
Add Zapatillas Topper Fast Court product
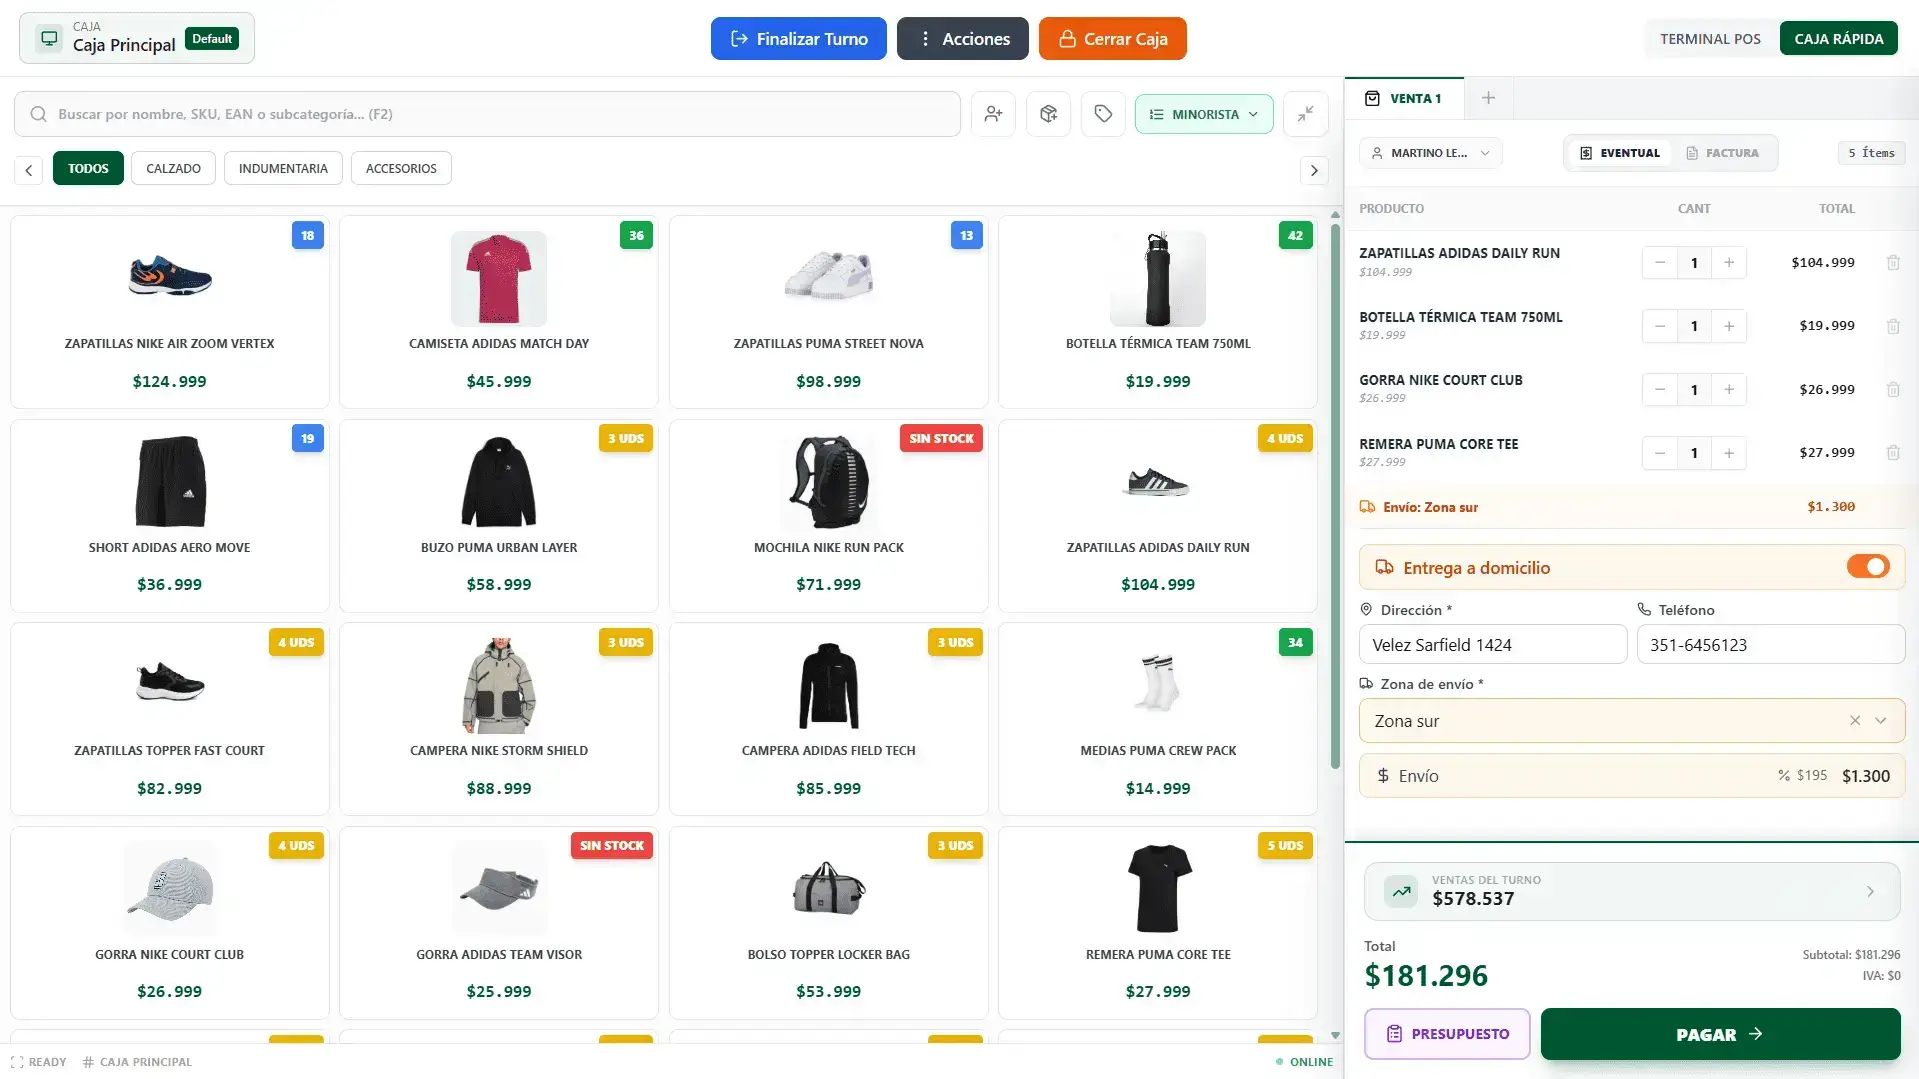(170, 719)
